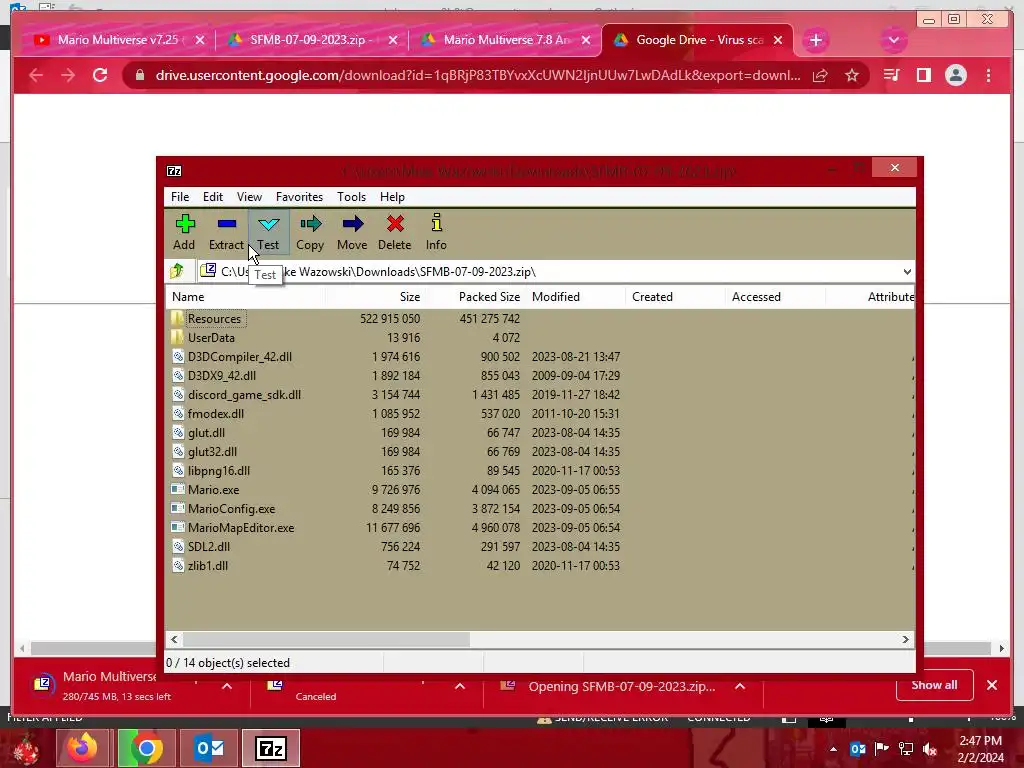Image resolution: width=1024 pixels, height=768 pixels.
Task: Click the Delete toolbar icon
Action: tap(394, 232)
